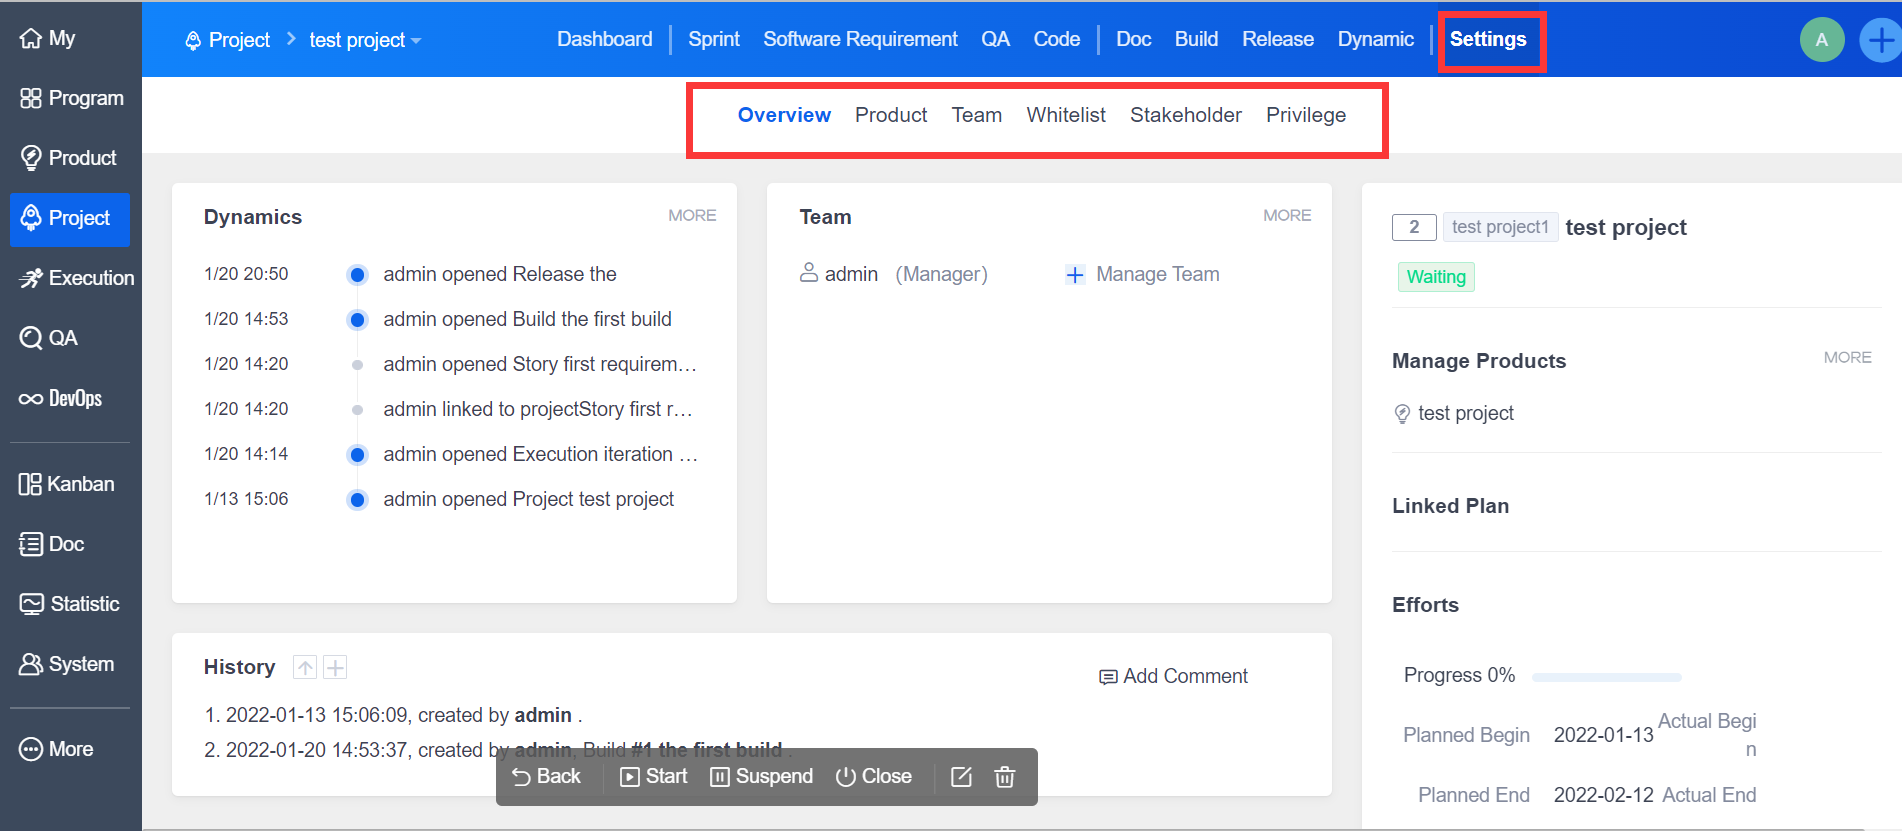Screen dimensions: 1902x831
Task: Click the Manage Team link
Action: 1143,274
